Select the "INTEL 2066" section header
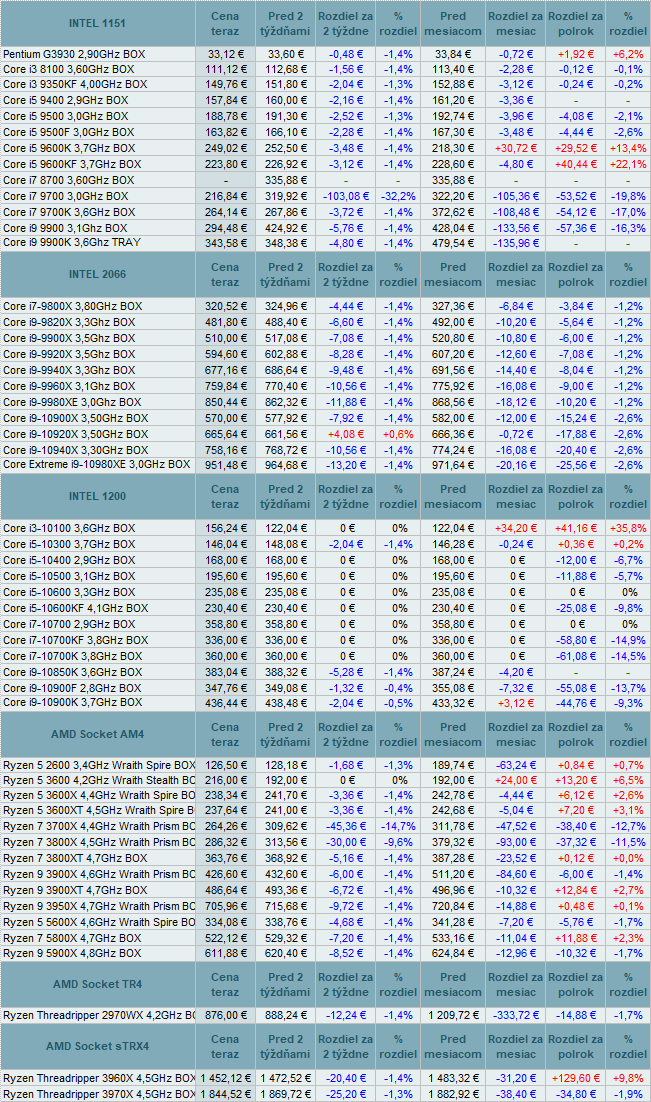The width and height of the screenshot is (651, 1102). [x=98, y=274]
